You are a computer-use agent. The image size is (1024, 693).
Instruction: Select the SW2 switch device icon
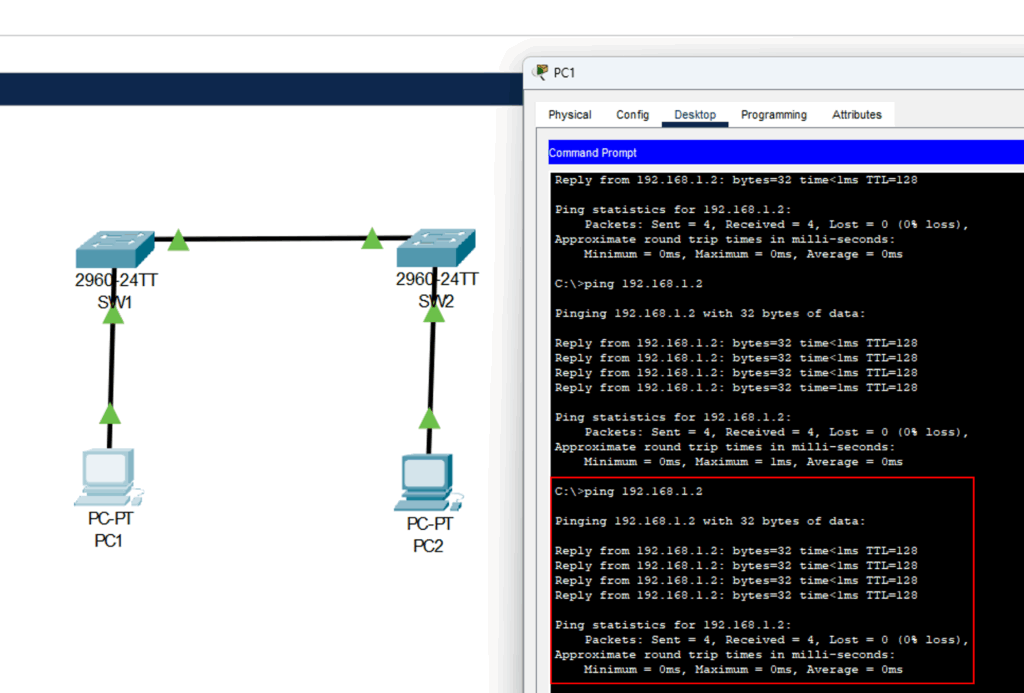436,249
